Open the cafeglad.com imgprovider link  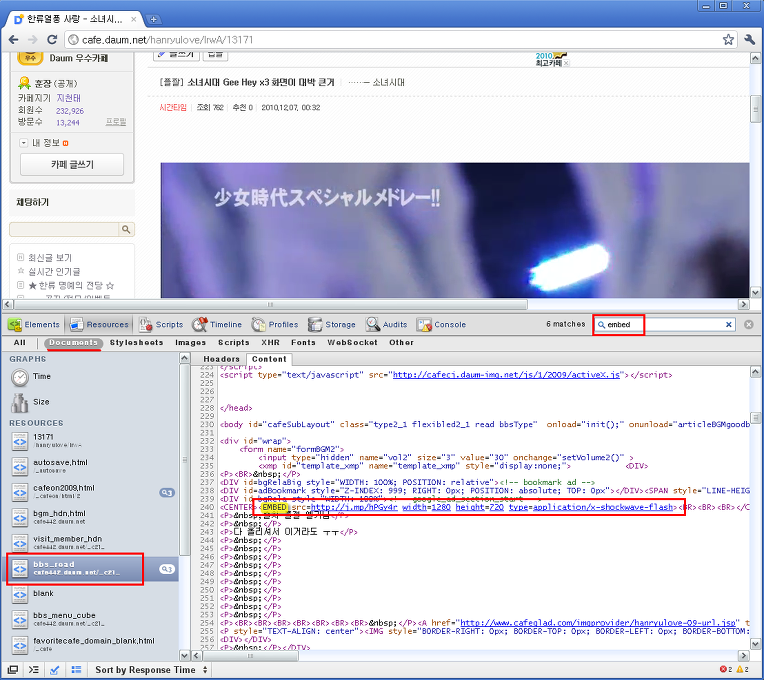tap(598, 623)
